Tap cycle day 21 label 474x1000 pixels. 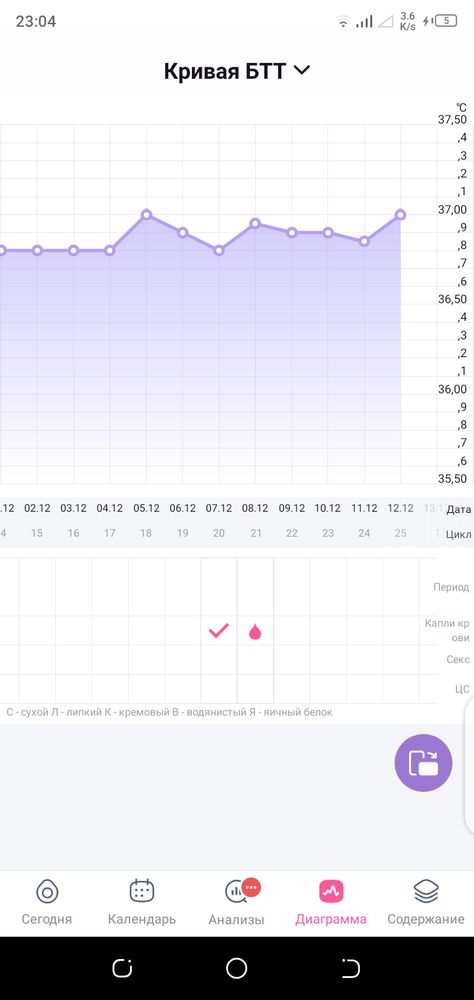[x=255, y=533]
